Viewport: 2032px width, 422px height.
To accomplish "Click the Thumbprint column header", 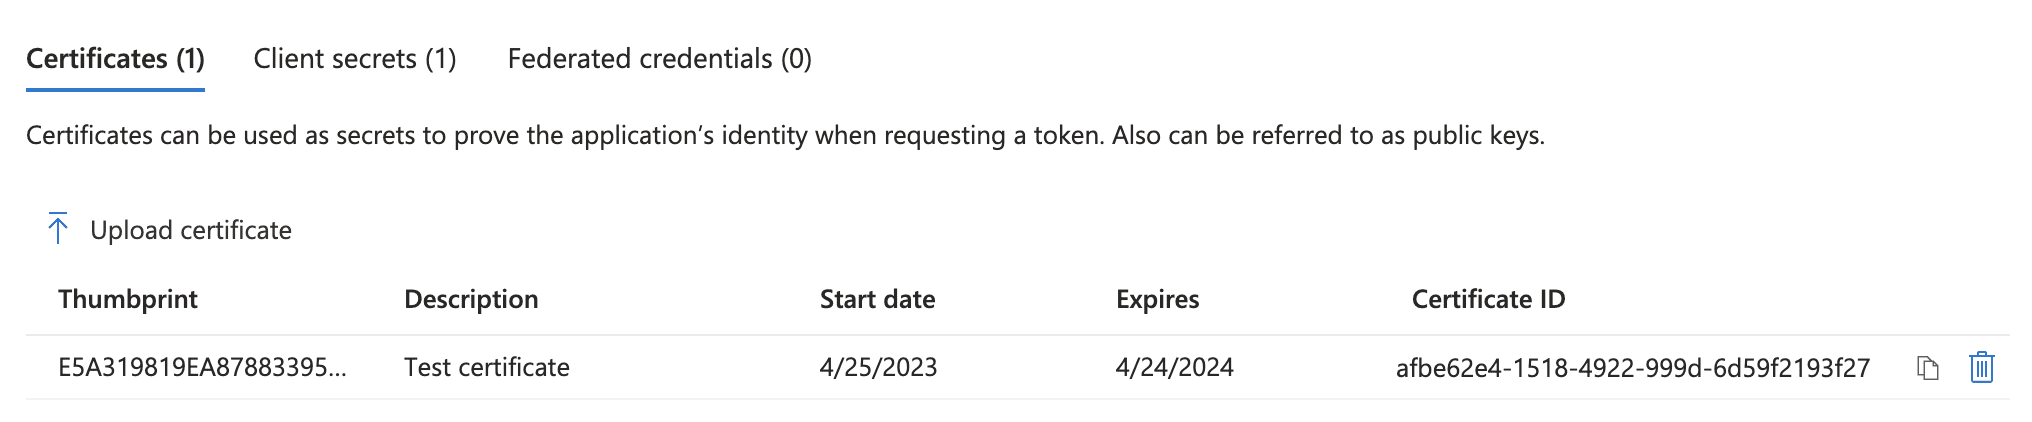I will click(128, 299).
